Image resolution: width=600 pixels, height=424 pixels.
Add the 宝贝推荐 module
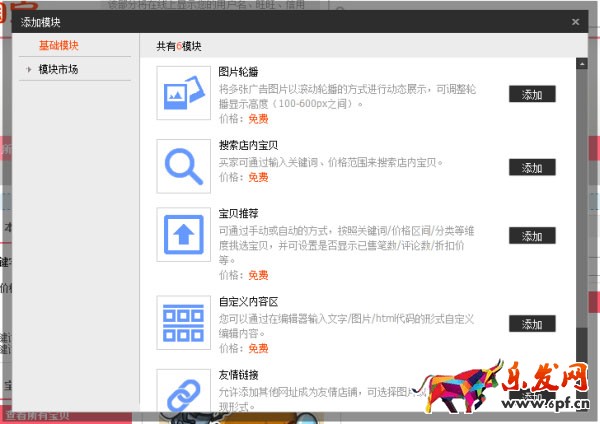click(531, 235)
